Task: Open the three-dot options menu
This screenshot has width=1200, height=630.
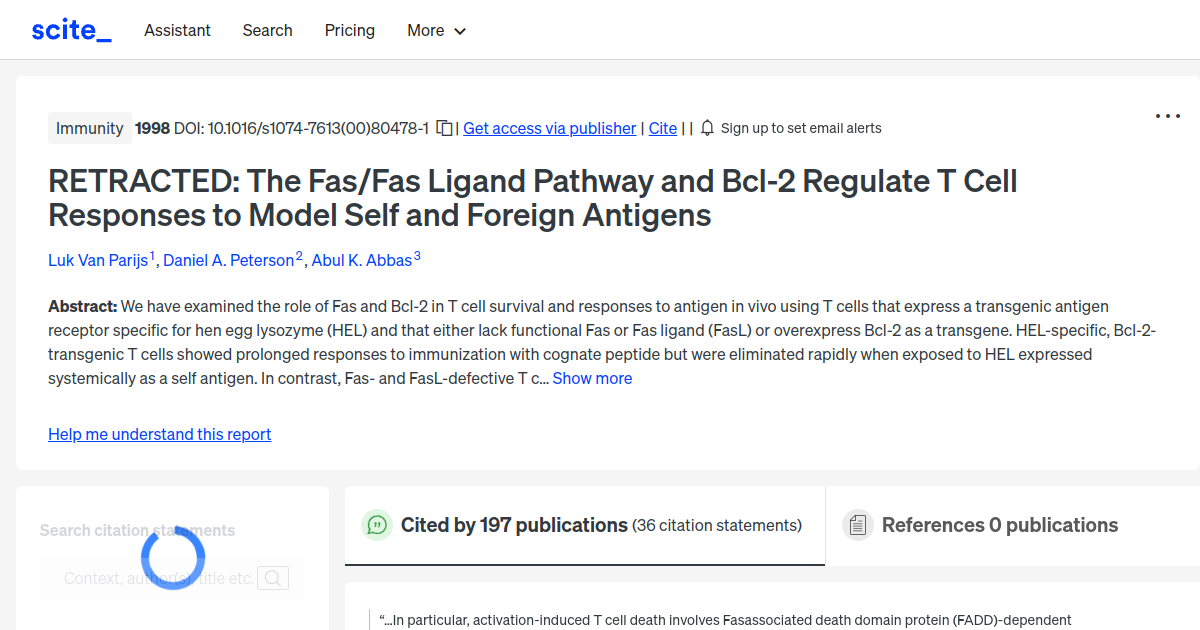Action: click(x=1167, y=116)
